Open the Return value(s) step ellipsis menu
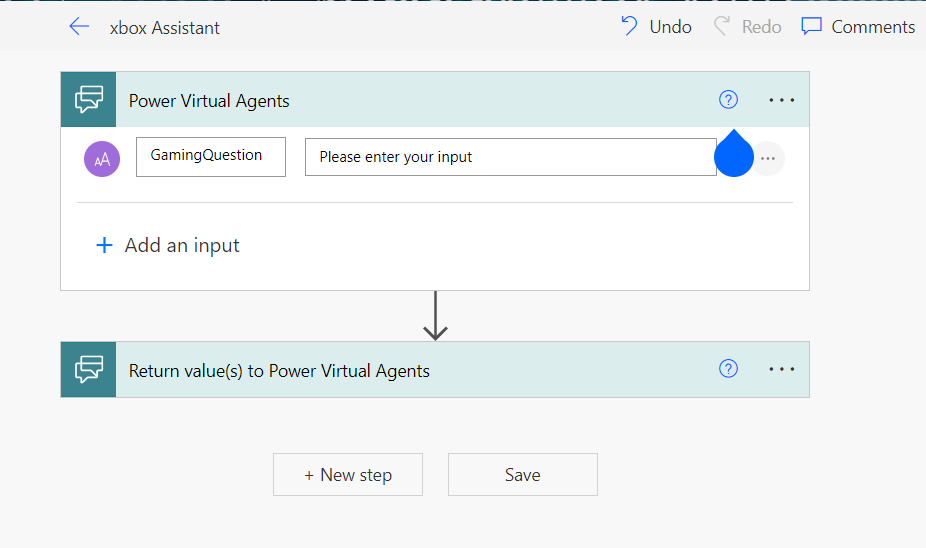Image resolution: width=926 pixels, height=548 pixels. tap(781, 370)
